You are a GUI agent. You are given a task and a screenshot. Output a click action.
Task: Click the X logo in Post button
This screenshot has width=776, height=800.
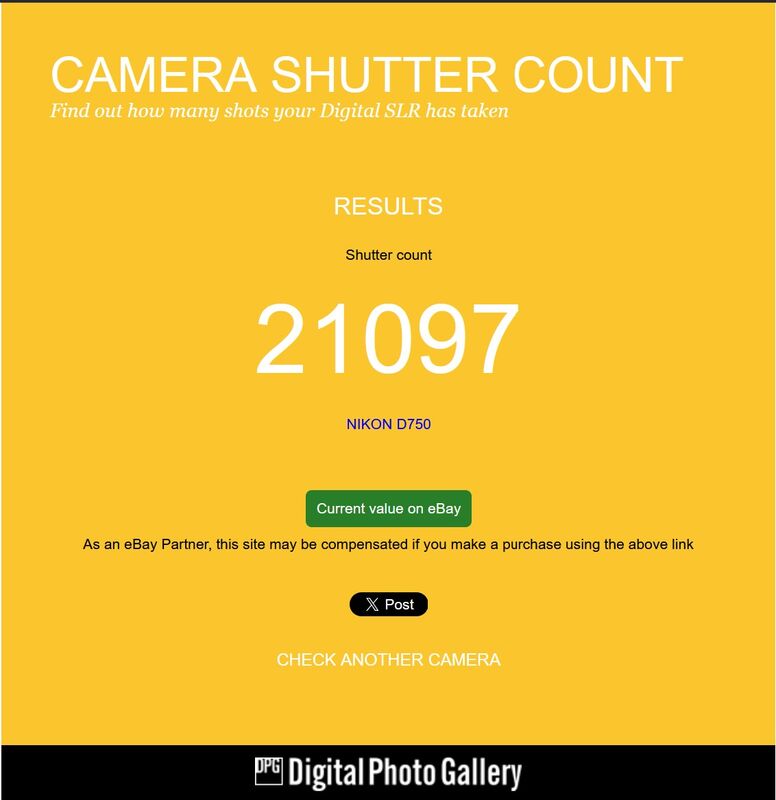pyautogui.click(x=372, y=605)
